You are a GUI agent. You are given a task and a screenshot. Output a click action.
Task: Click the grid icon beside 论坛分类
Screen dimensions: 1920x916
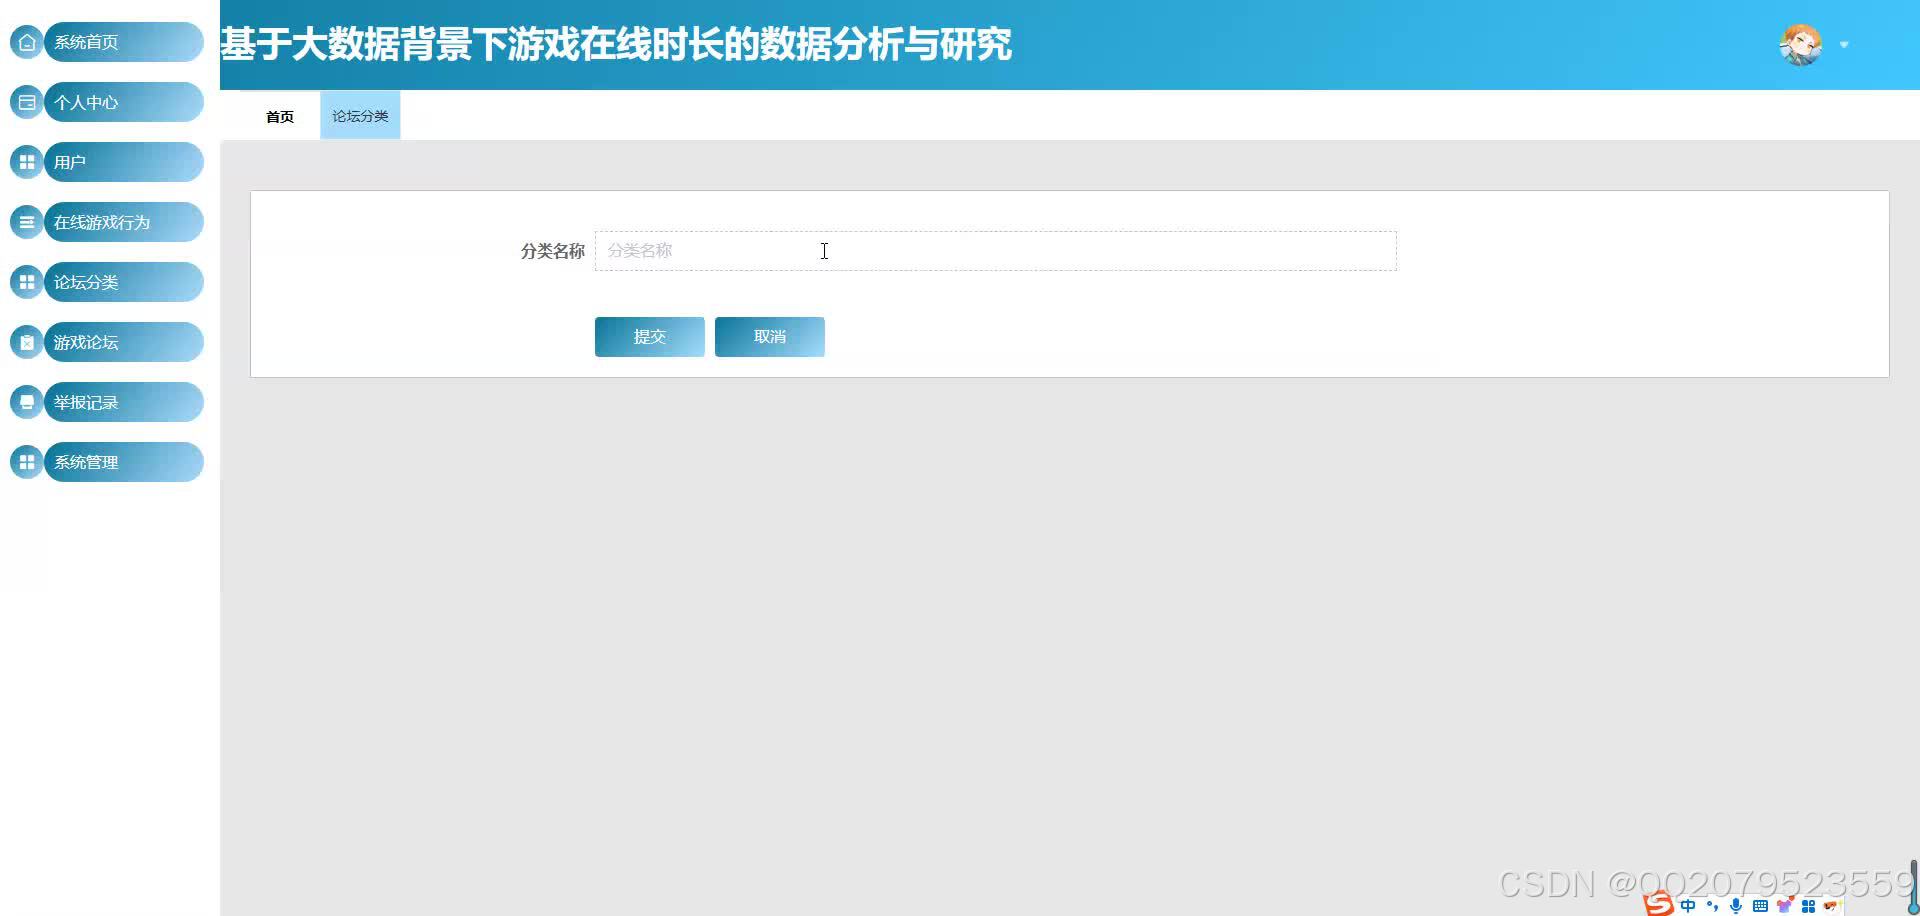27,282
